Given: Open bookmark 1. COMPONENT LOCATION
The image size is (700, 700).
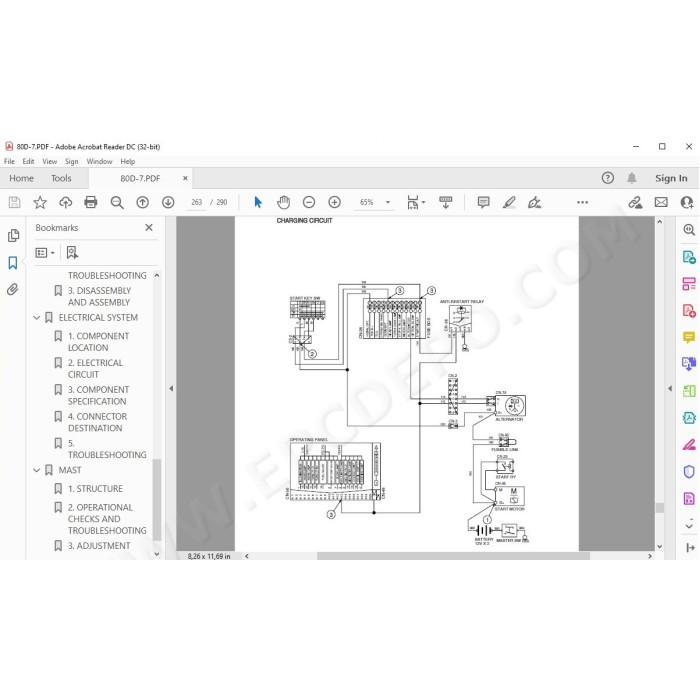Looking at the screenshot, I should [x=98, y=342].
